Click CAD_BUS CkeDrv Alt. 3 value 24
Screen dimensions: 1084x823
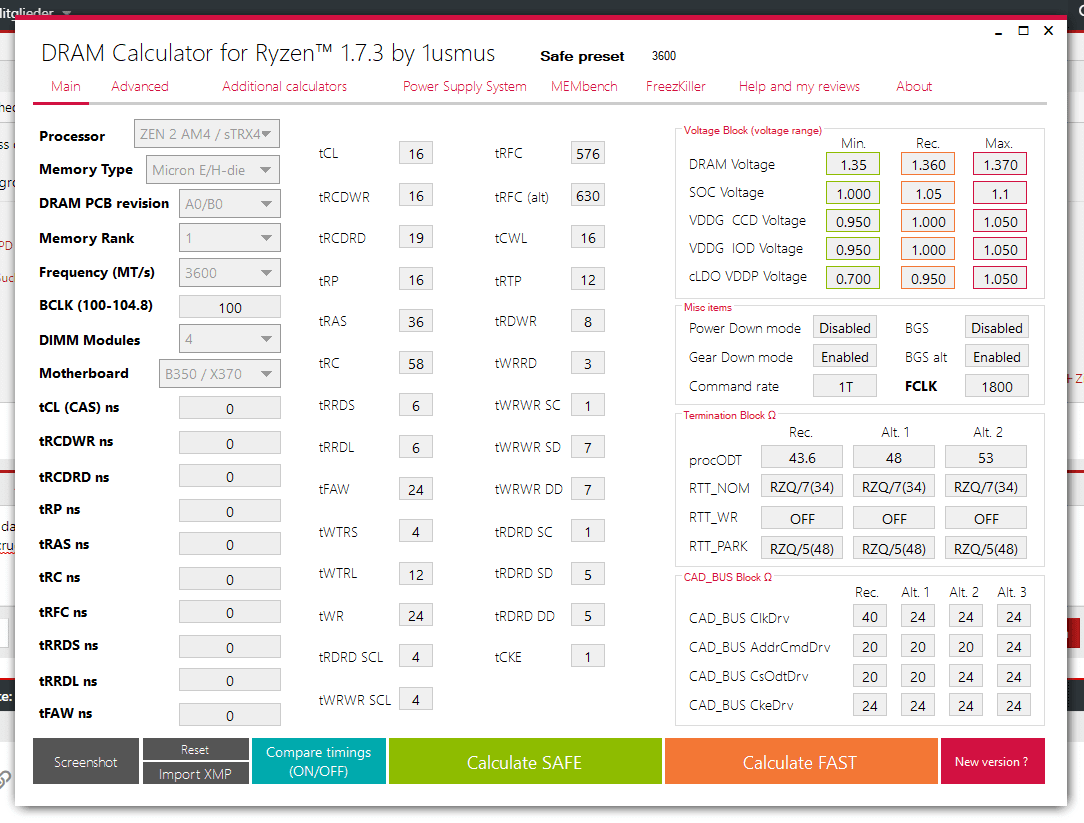pyautogui.click(x=1013, y=705)
